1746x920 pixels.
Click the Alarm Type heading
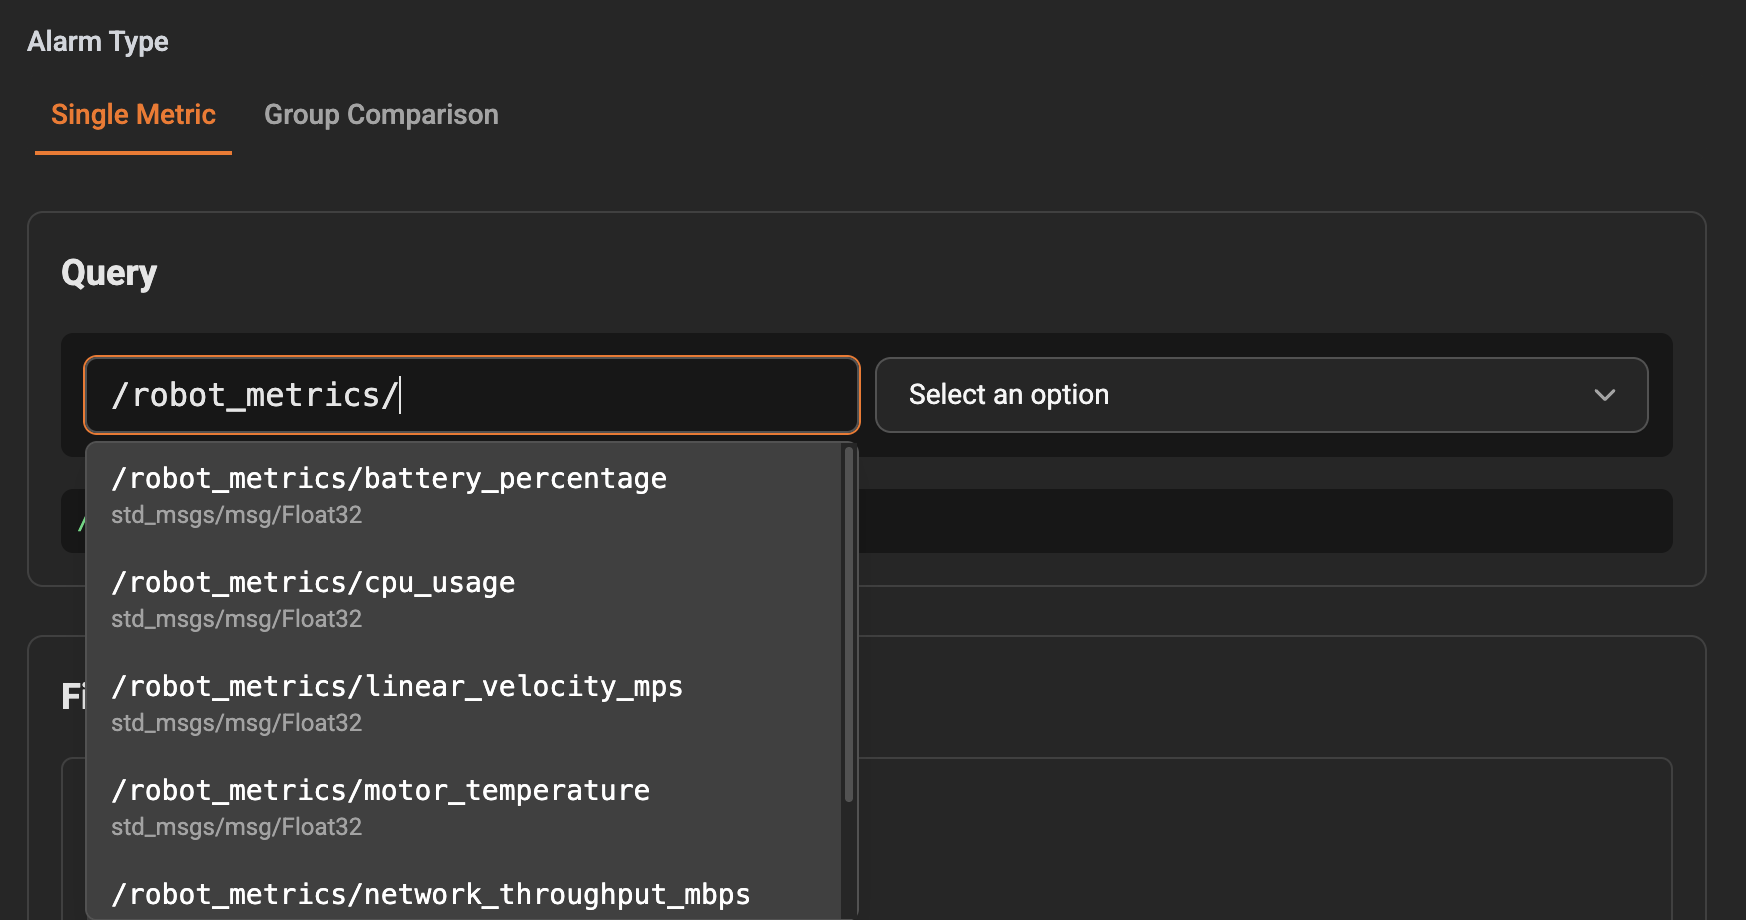point(97,41)
